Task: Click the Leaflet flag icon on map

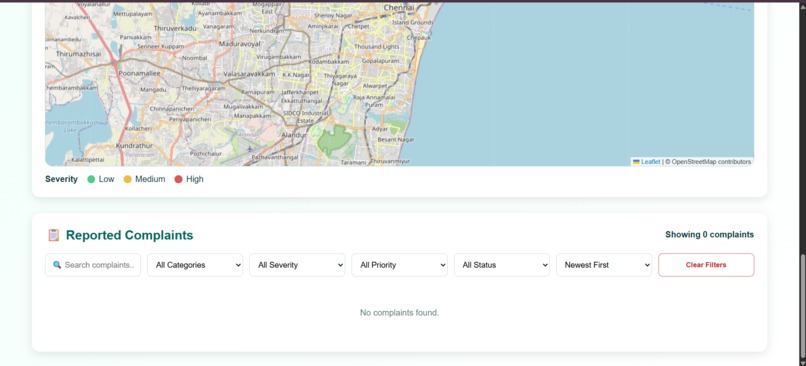Action: pos(636,162)
